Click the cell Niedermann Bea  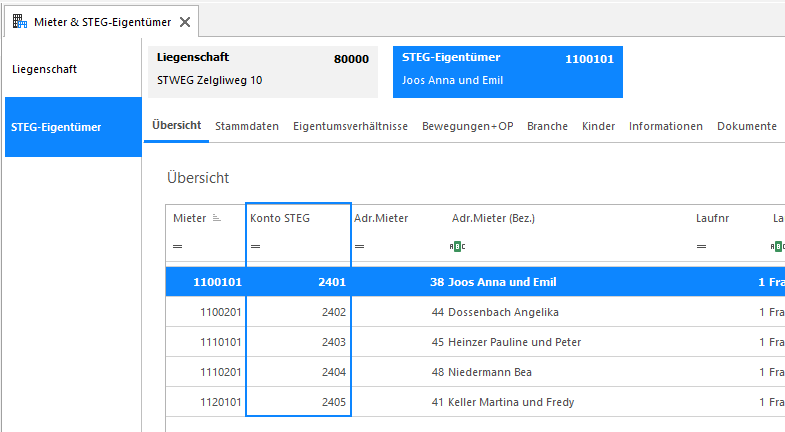(x=490, y=372)
